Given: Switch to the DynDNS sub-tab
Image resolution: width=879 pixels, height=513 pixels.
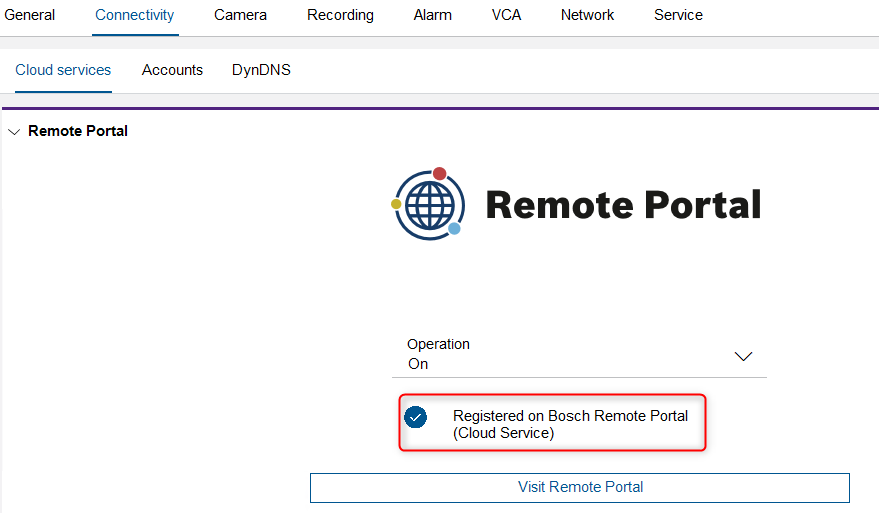Looking at the screenshot, I should click(261, 70).
